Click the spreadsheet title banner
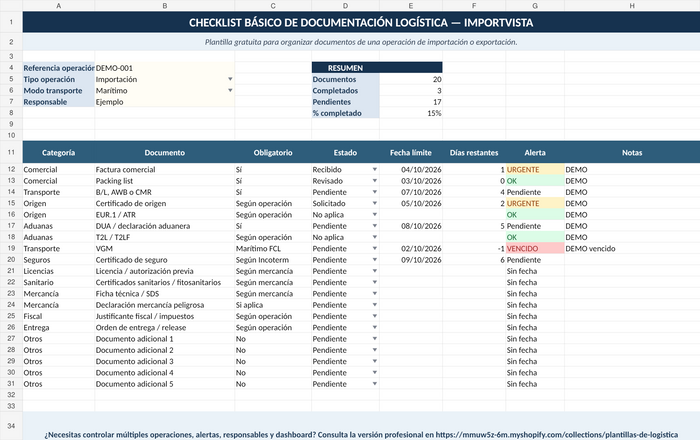The height and width of the screenshot is (440, 700). (361, 22)
